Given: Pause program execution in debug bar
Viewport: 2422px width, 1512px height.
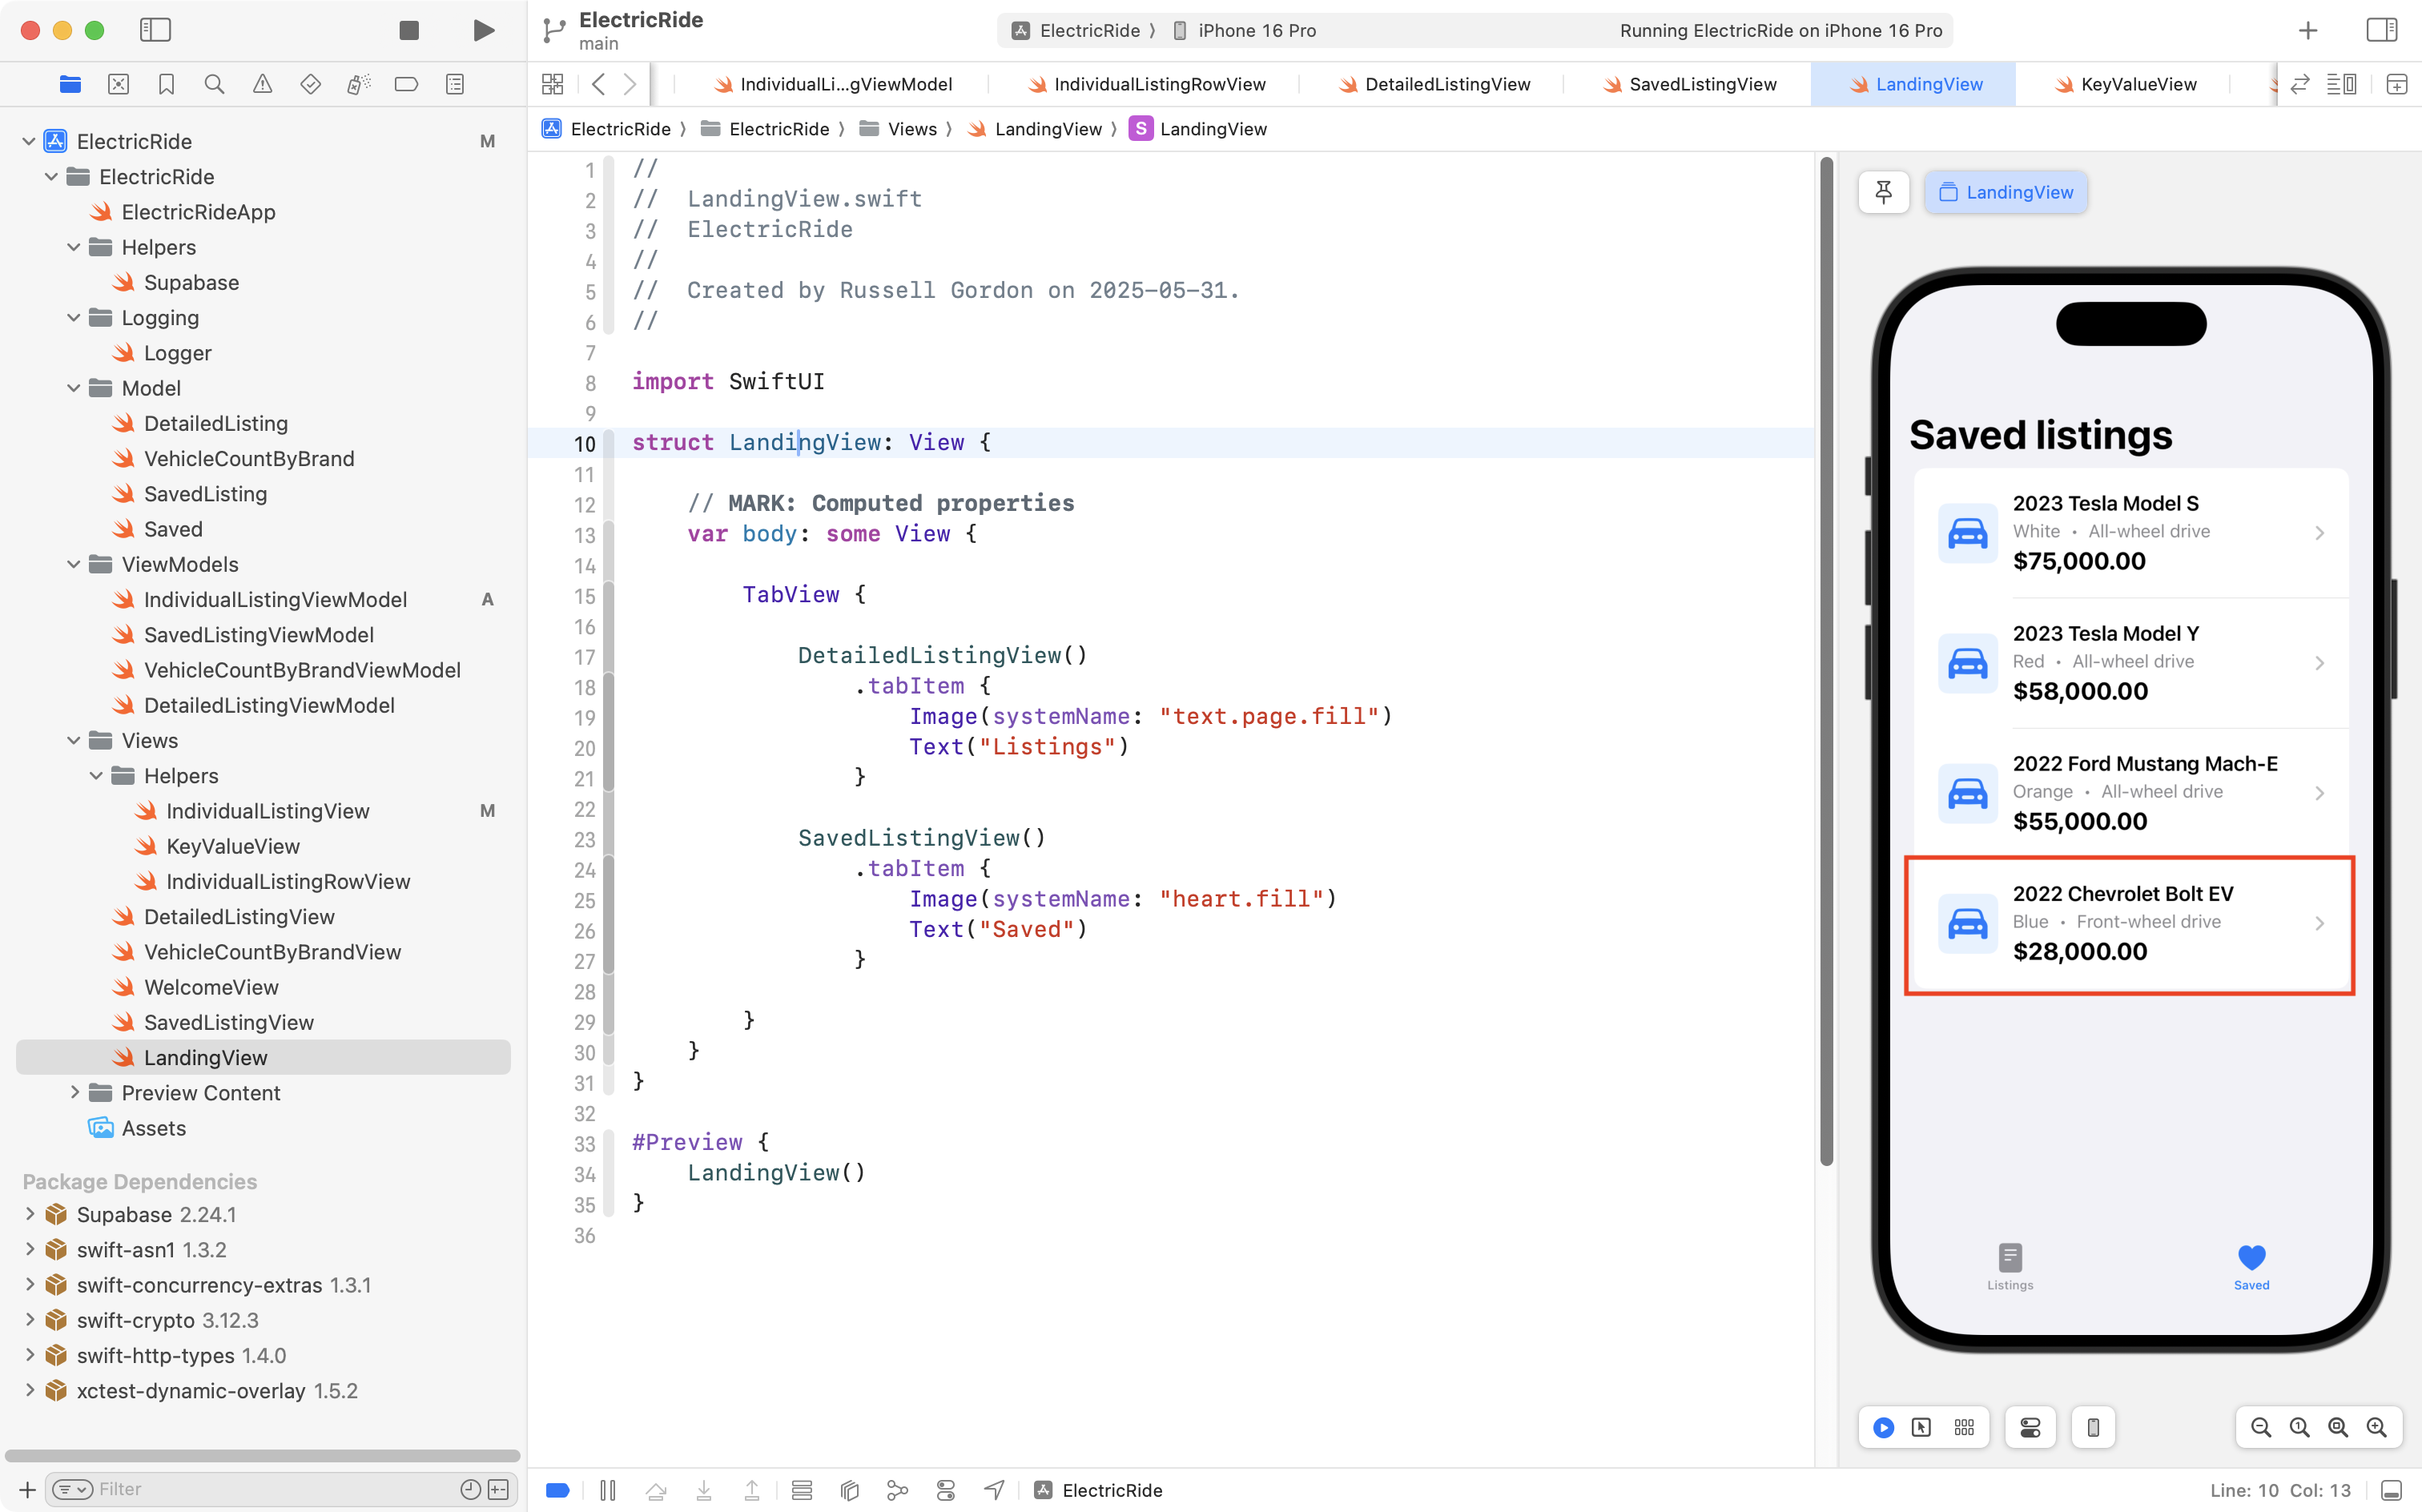Looking at the screenshot, I should coord(607,1490).
